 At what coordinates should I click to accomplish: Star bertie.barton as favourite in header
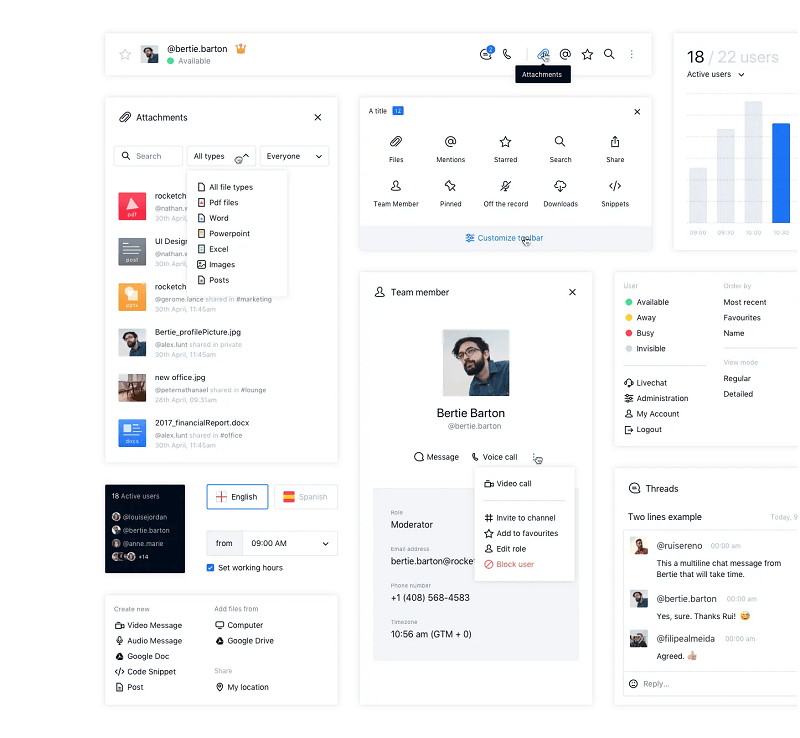[125, 54]
